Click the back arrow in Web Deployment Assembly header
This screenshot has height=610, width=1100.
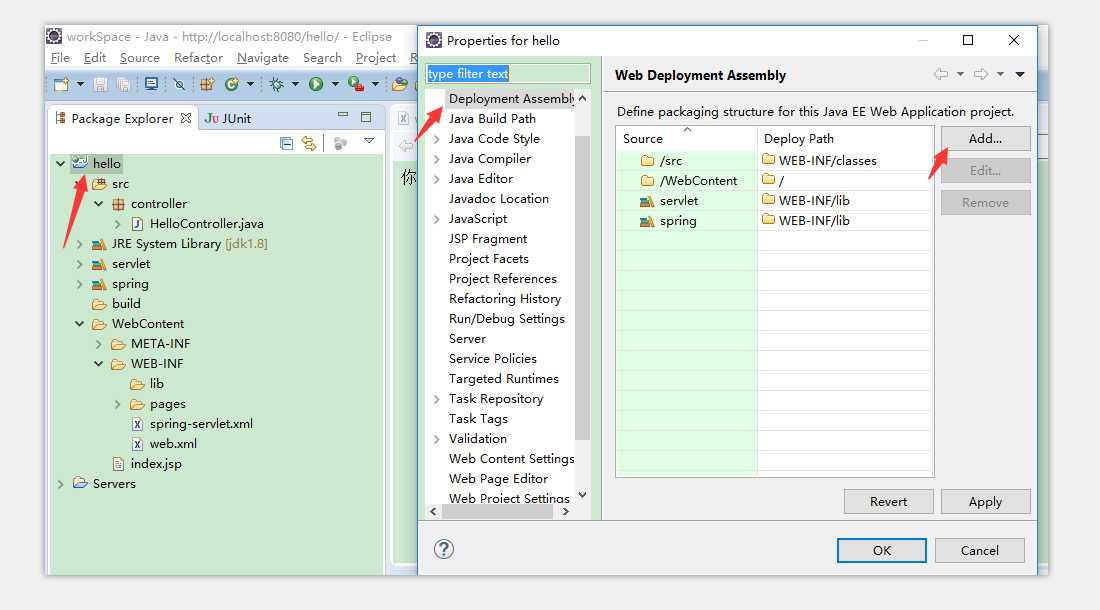pyautogui.click(x=941, y=74)
